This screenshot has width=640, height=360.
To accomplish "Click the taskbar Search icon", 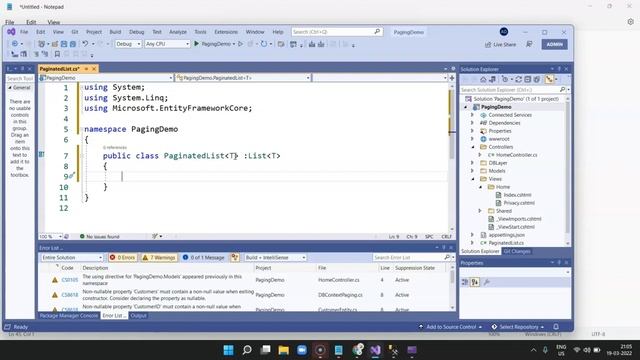I will click(x=247, y=350).
